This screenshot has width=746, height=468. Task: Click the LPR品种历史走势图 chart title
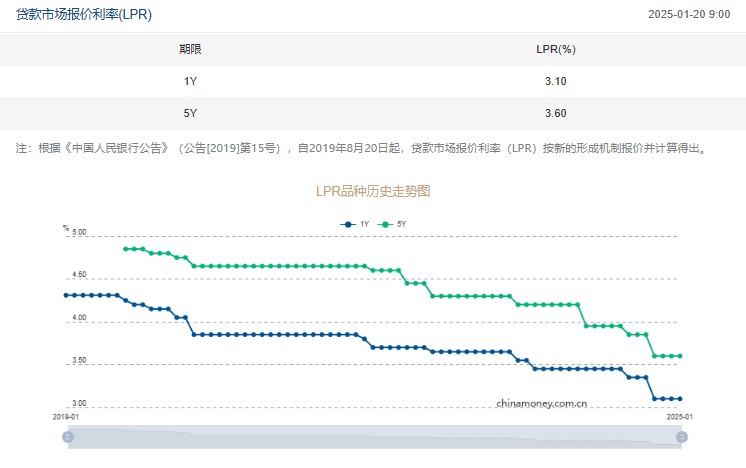(x=372, y=190)
